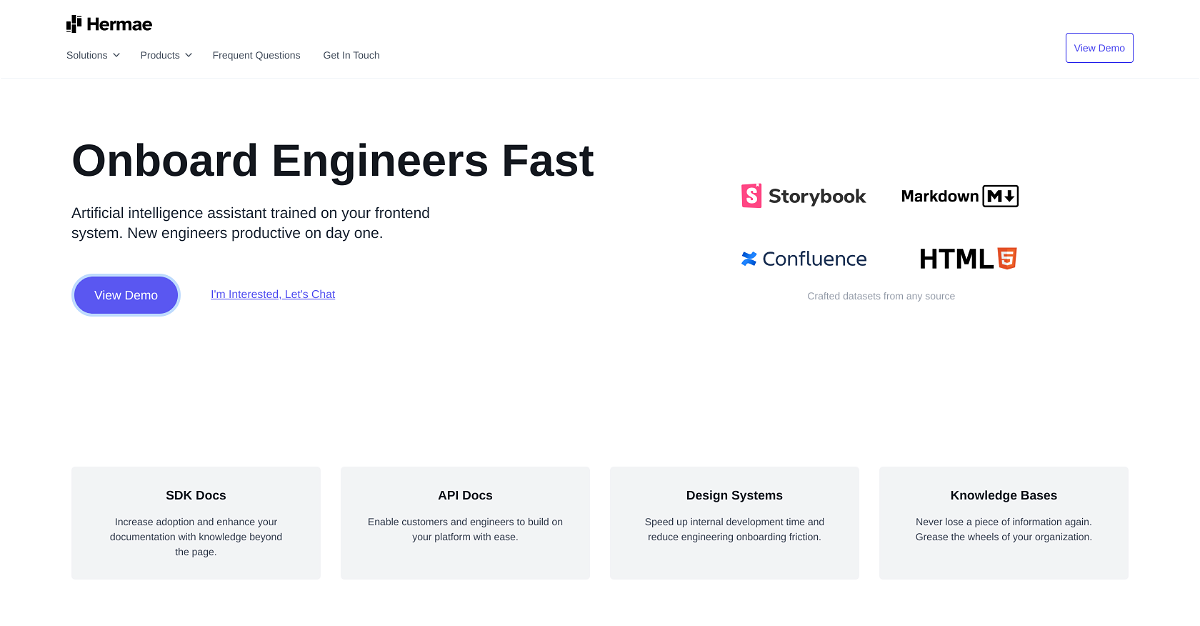Expand the Products dropdown chevron

(188, 56)
